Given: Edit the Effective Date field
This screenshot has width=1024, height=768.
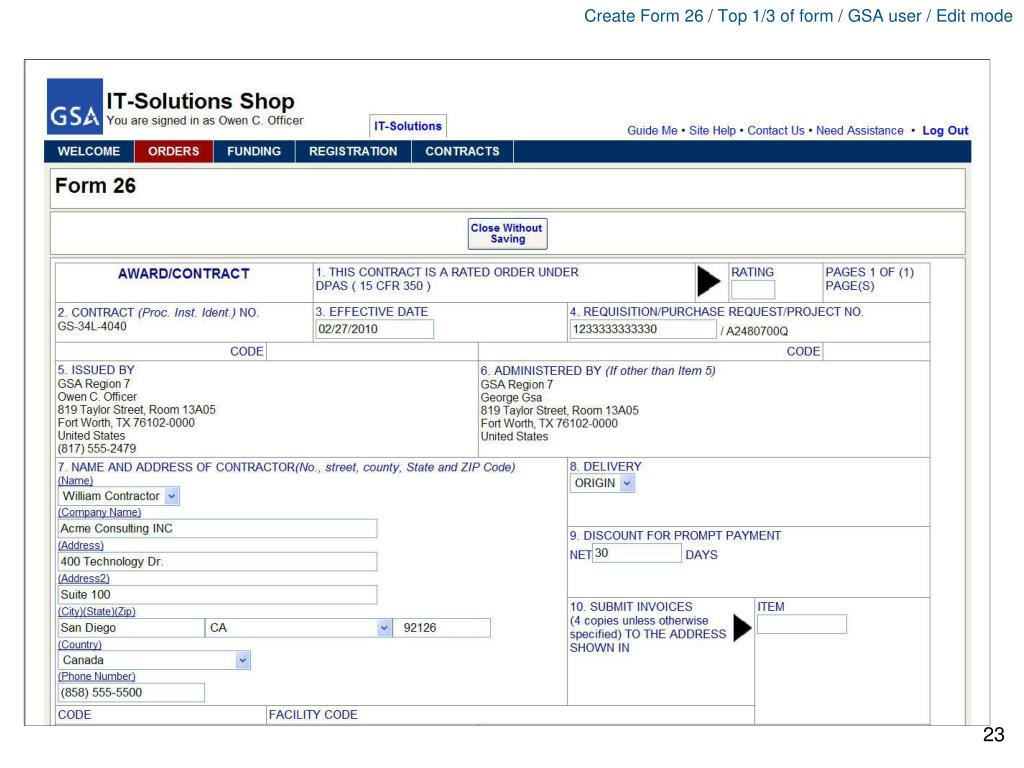Looking at the screenshot, I should (374, 329).
